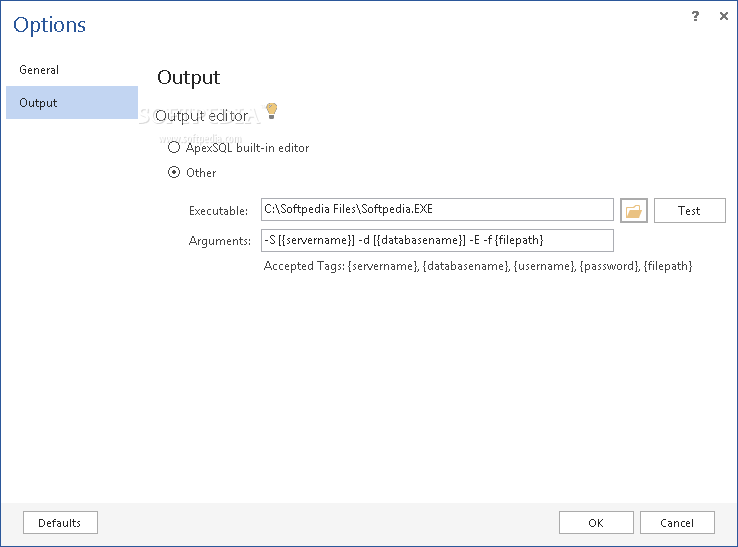Focus the Arguments input field

click(437, 241)
